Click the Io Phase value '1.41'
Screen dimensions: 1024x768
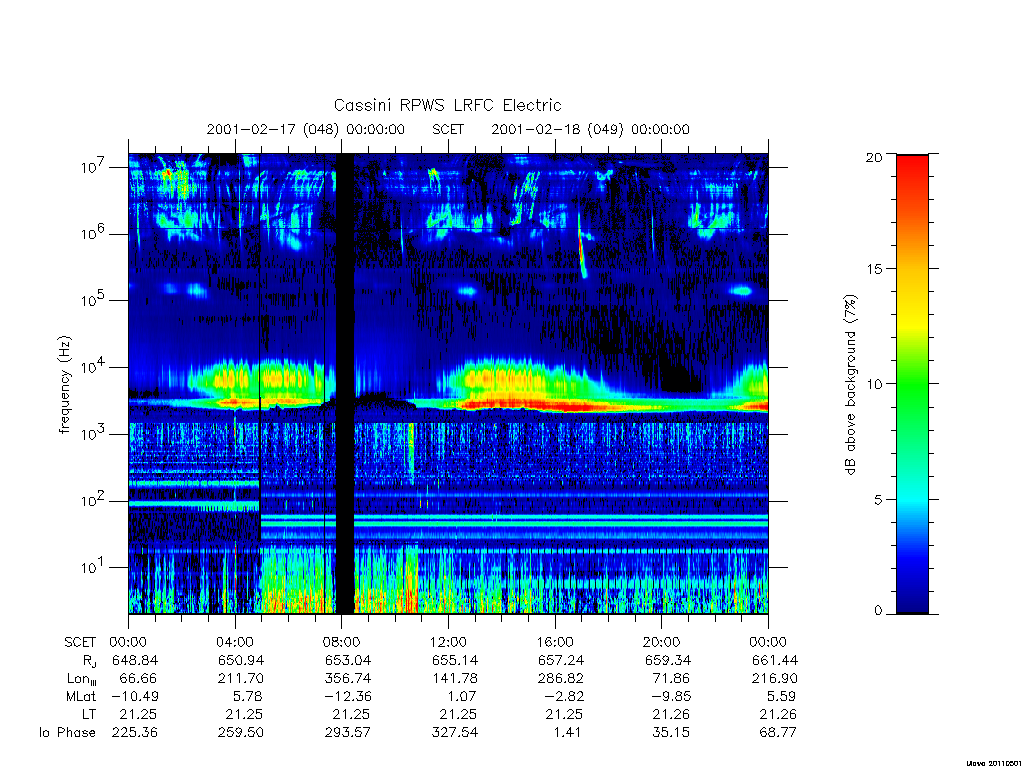tap(567, 733)
